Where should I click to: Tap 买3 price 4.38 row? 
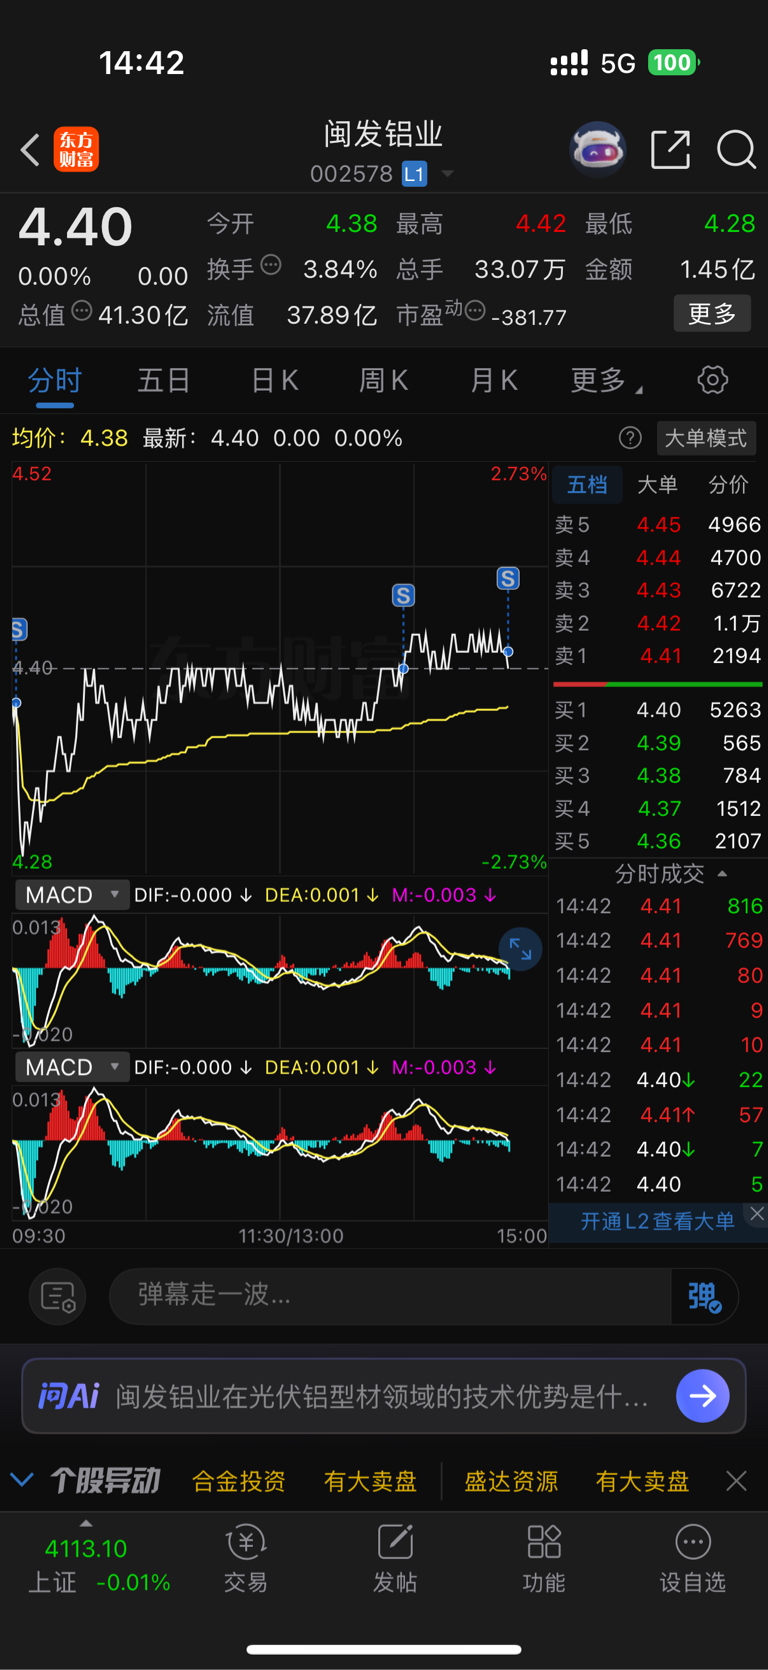658,775
